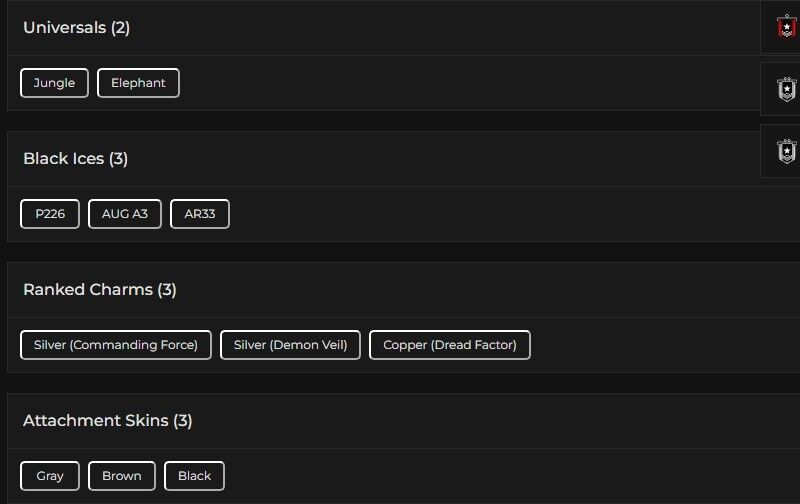Select the Silver (Commanding Force) charm tag
The width and height of the screenshot is (800, 504).
pyautogui.click(x=116, y=345)
